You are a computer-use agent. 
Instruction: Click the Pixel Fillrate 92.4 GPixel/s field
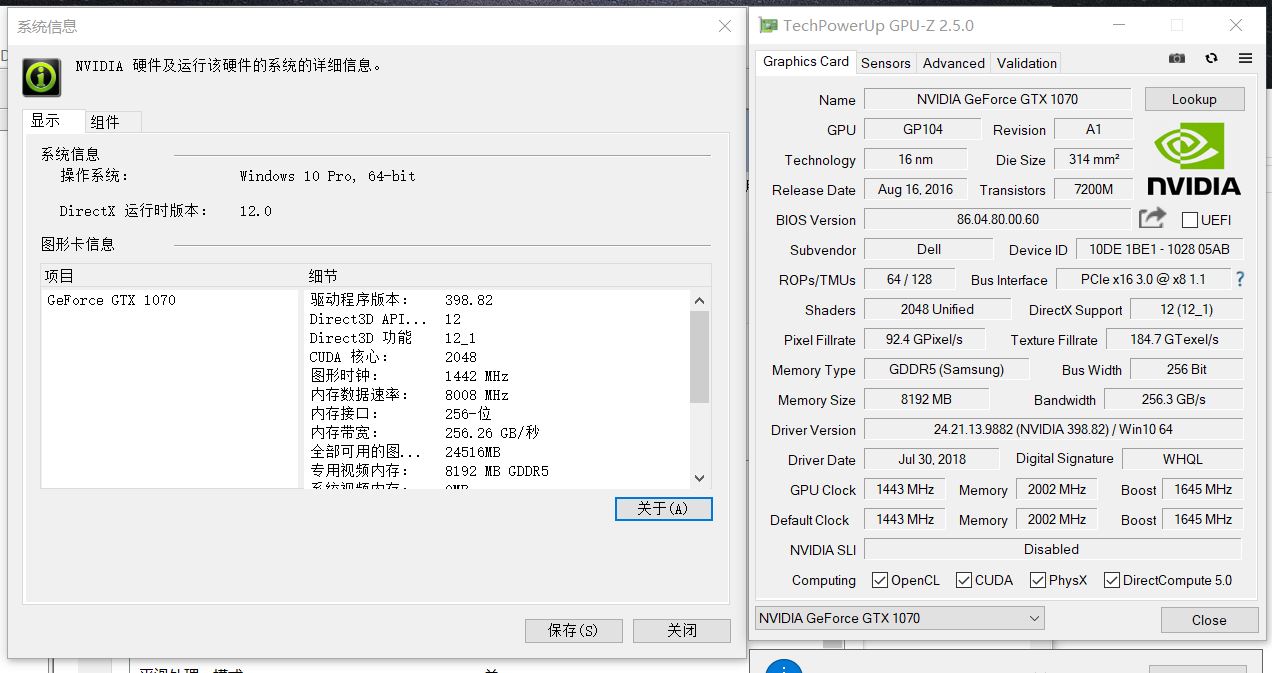925,339
